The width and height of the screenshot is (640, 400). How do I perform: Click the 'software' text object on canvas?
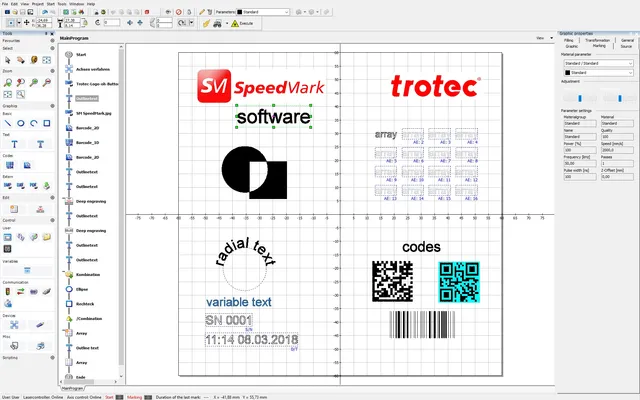coord(273,117)
